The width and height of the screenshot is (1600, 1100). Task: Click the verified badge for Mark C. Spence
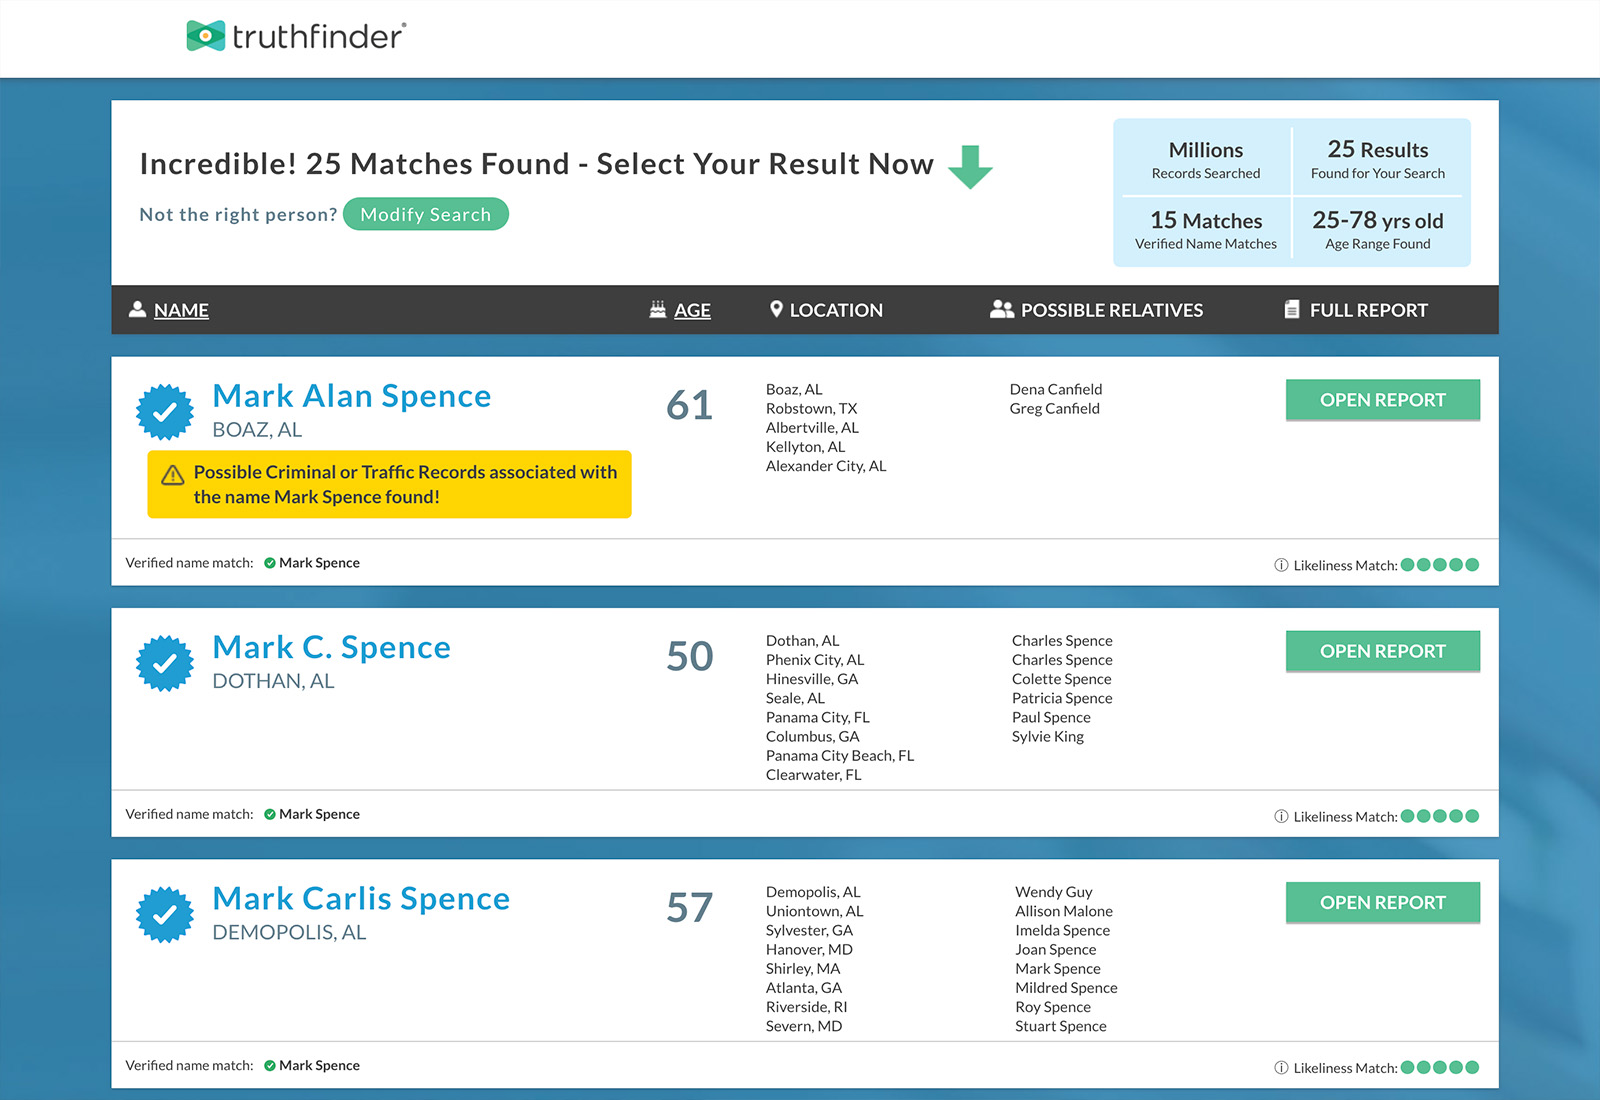(165, 663)
